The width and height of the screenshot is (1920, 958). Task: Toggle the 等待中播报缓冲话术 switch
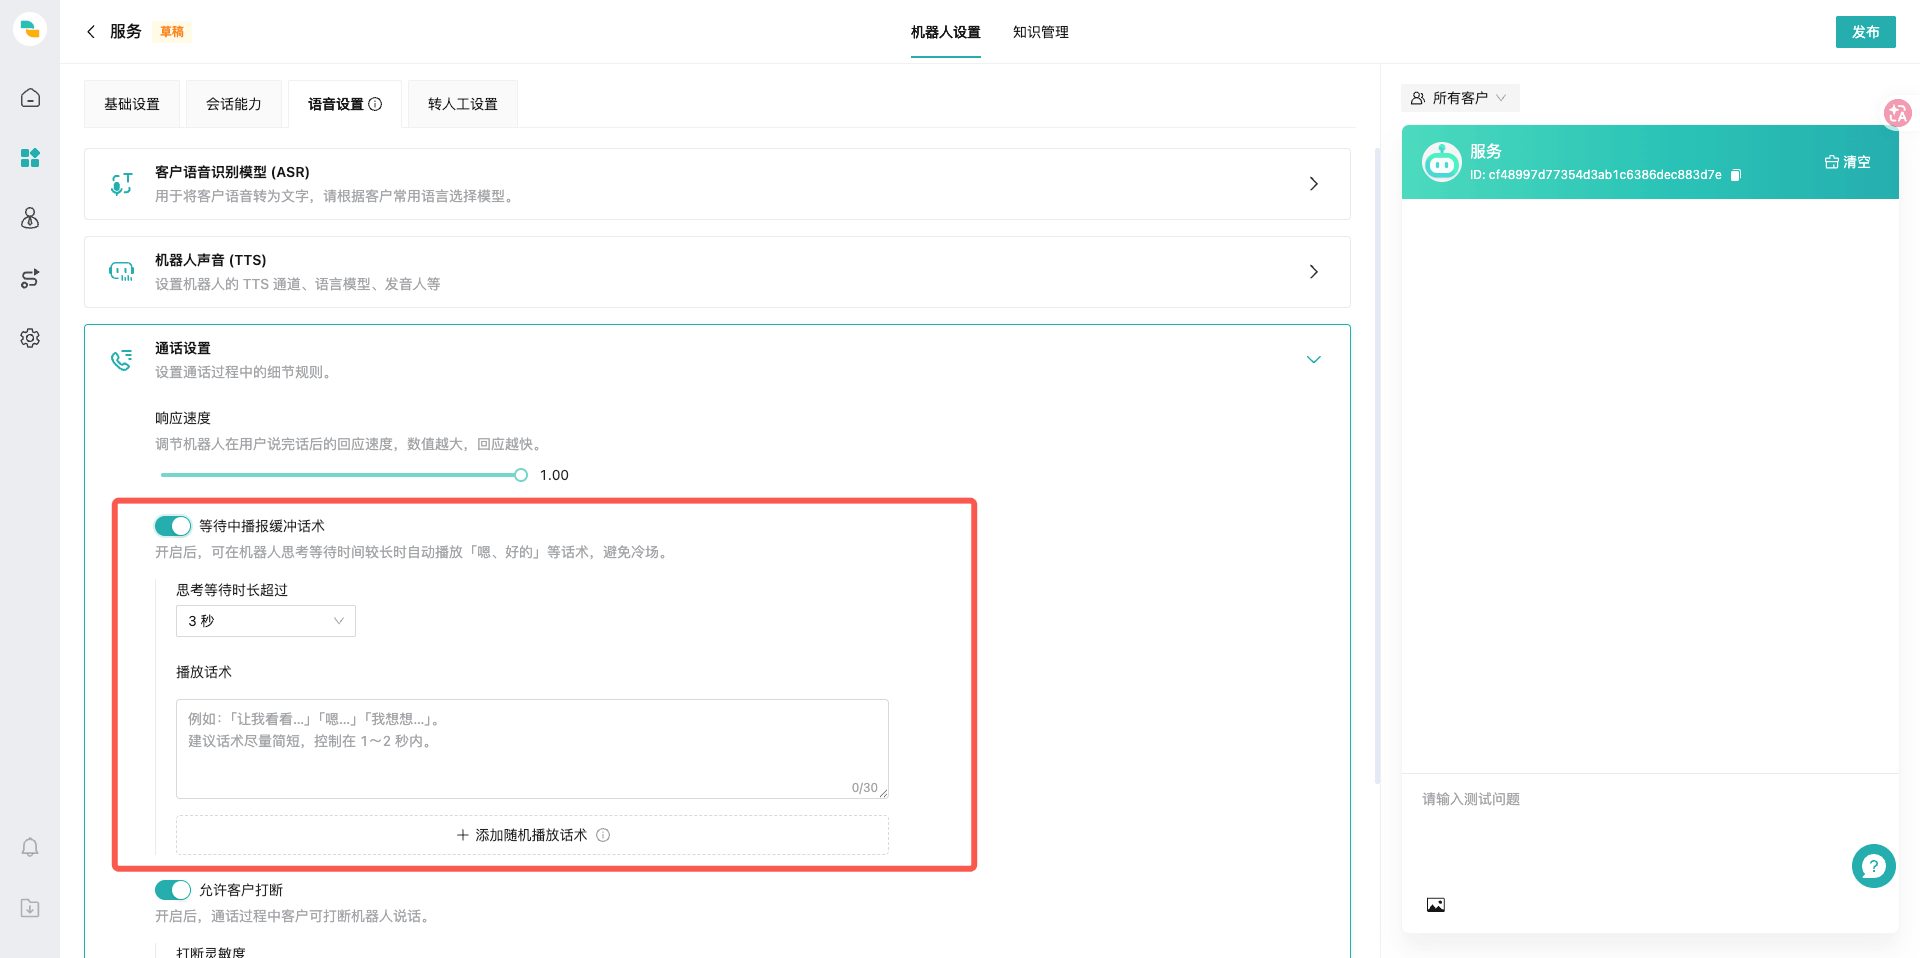click(x=173, y=526)
